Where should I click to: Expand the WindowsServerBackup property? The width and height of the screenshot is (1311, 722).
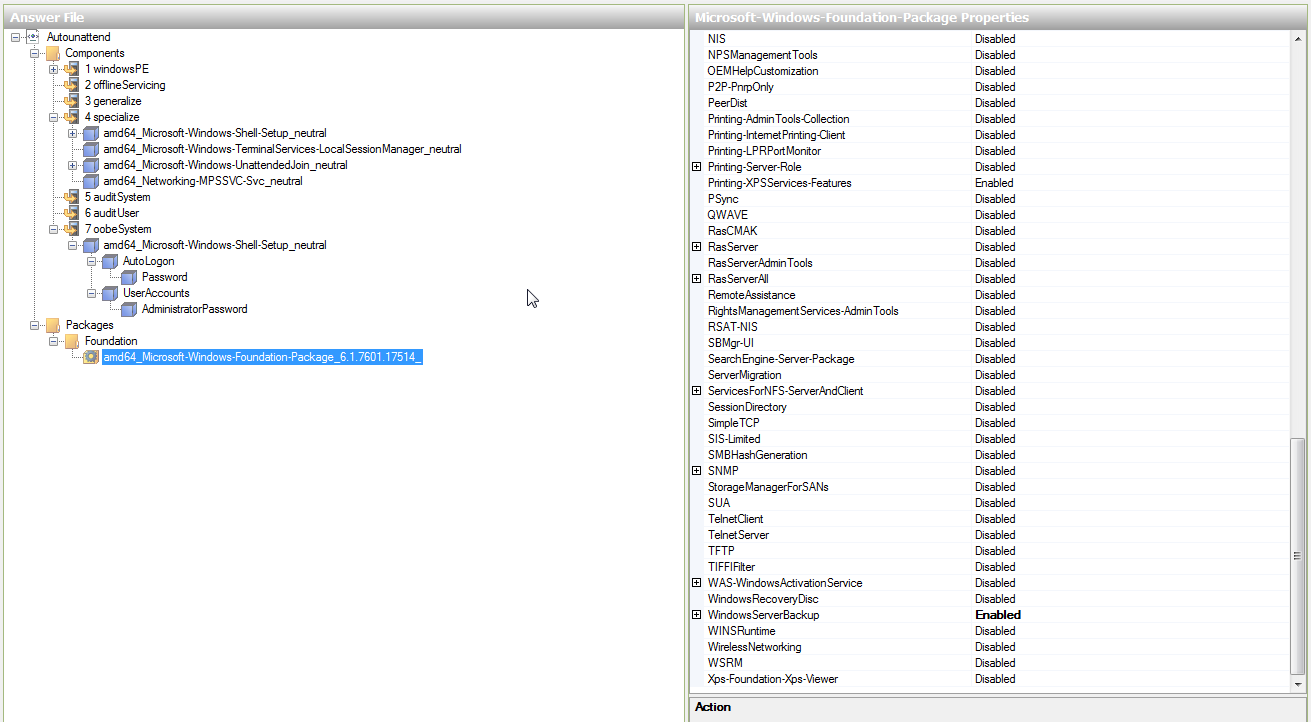click(697, 615)
